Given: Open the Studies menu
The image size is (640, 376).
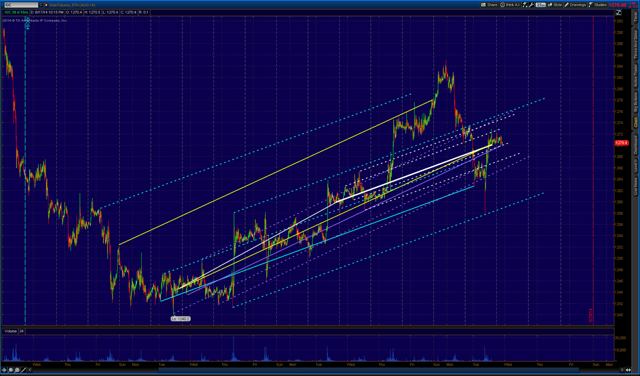Looking at the screenshot, I should click(598, 5).
